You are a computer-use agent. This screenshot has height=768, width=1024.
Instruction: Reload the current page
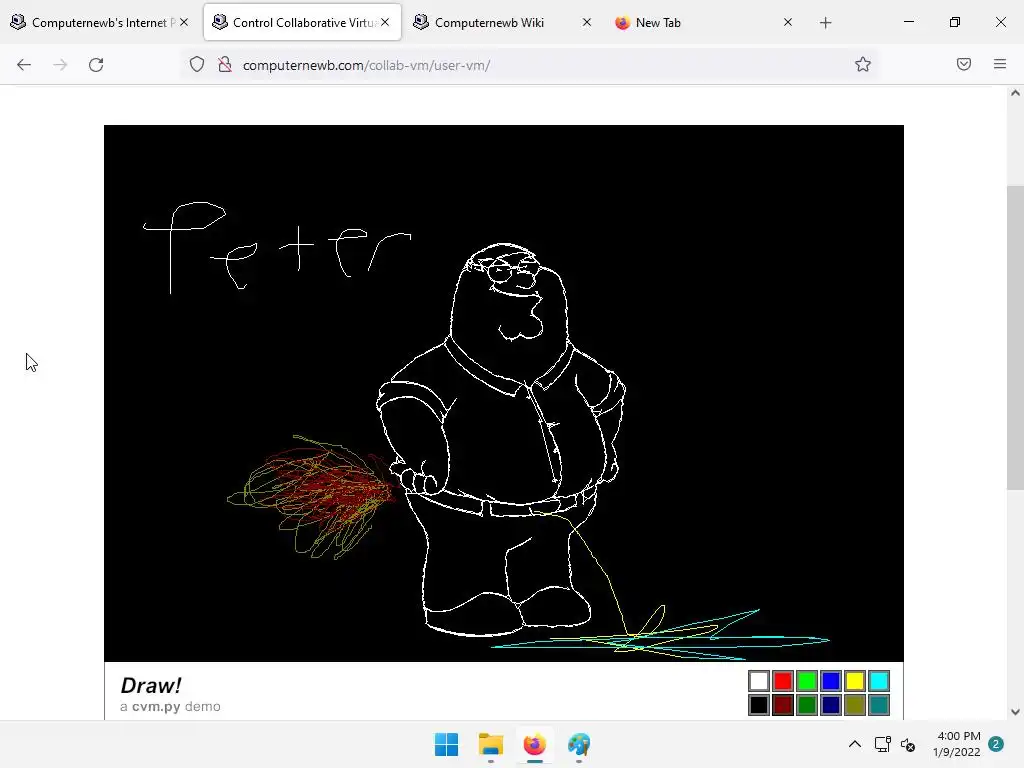pos(96,65)
